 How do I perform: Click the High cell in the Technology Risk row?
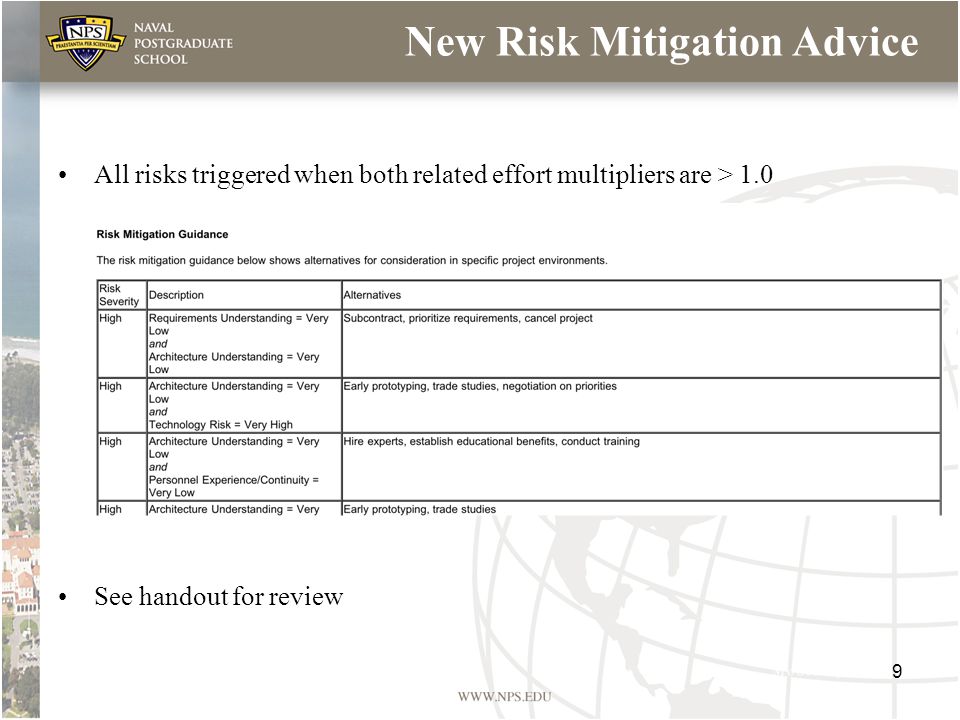pos(121,405)
